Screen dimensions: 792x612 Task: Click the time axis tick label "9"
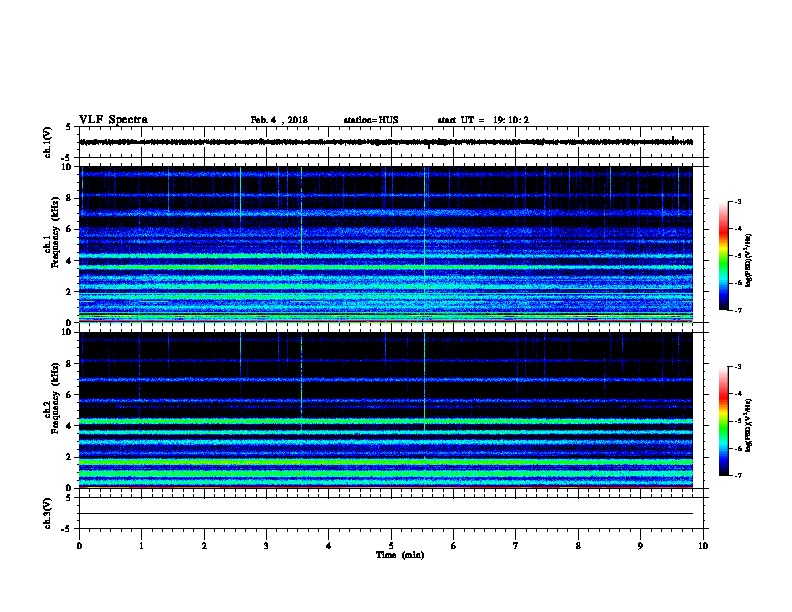(640, 546)
